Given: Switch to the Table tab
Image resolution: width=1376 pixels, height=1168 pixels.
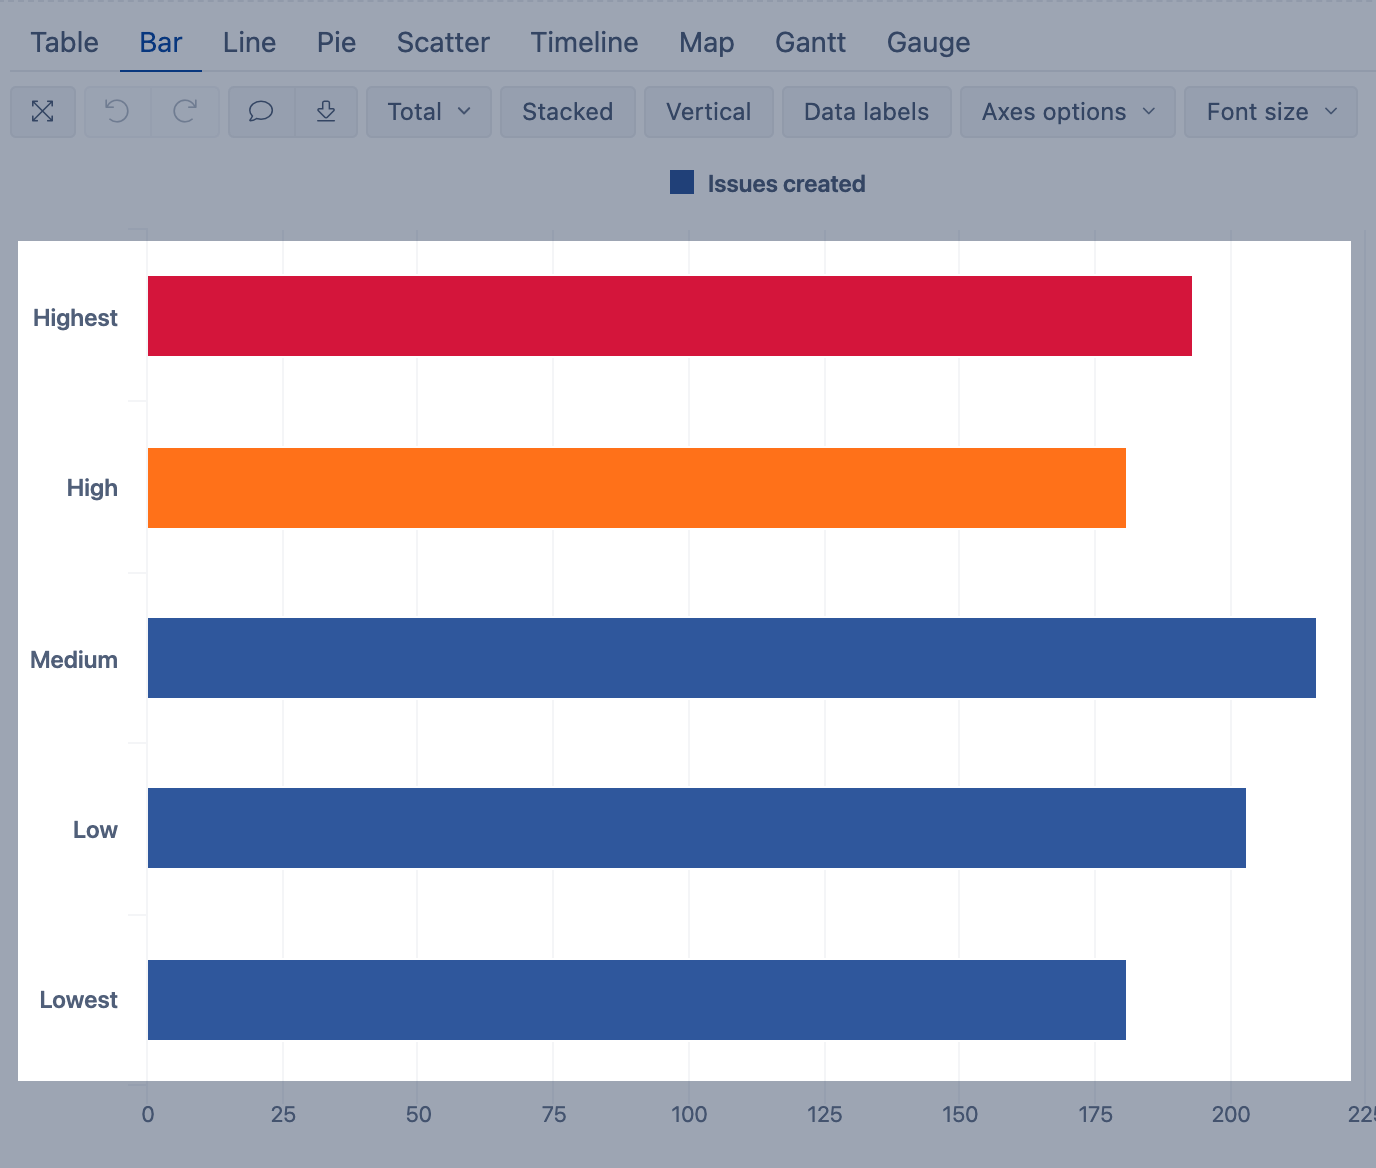Looking at the screenshot, I should coord(64,42).
